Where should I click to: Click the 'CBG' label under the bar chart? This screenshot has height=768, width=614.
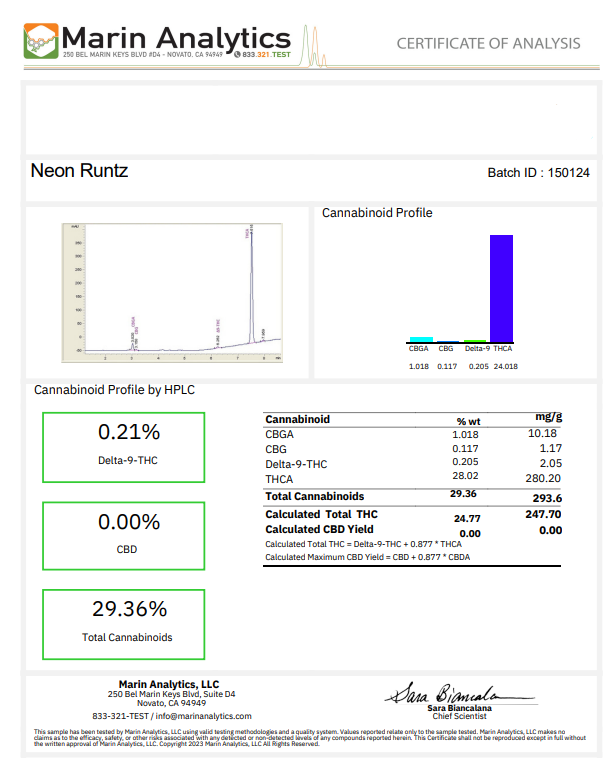click(446, 349)
